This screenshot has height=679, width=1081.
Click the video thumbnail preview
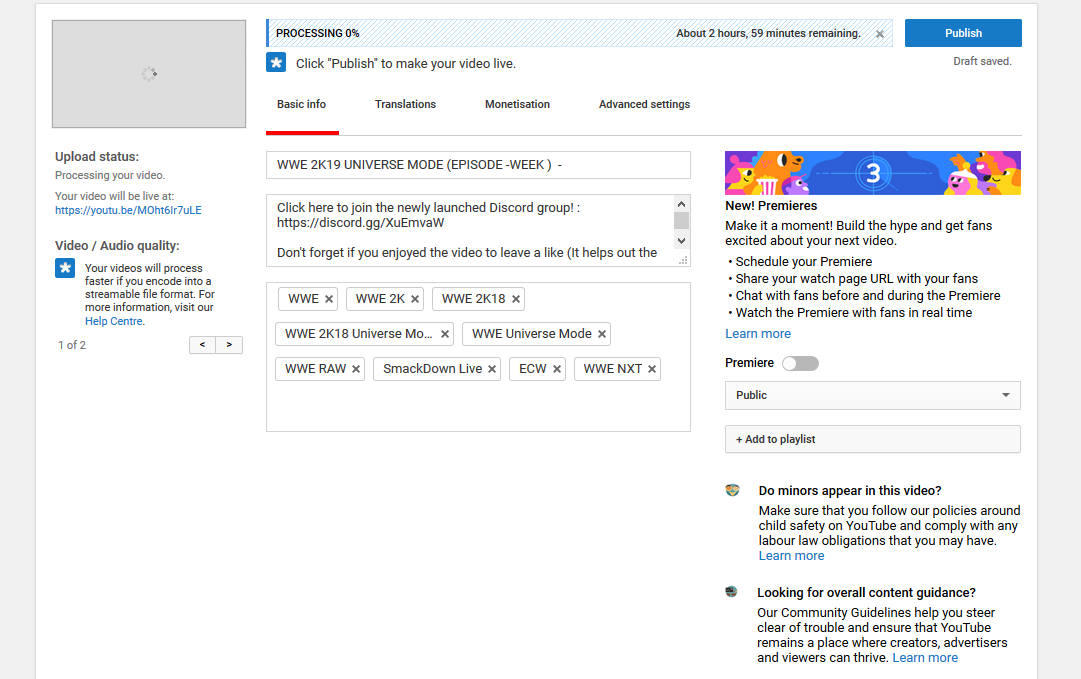point(149,74)
